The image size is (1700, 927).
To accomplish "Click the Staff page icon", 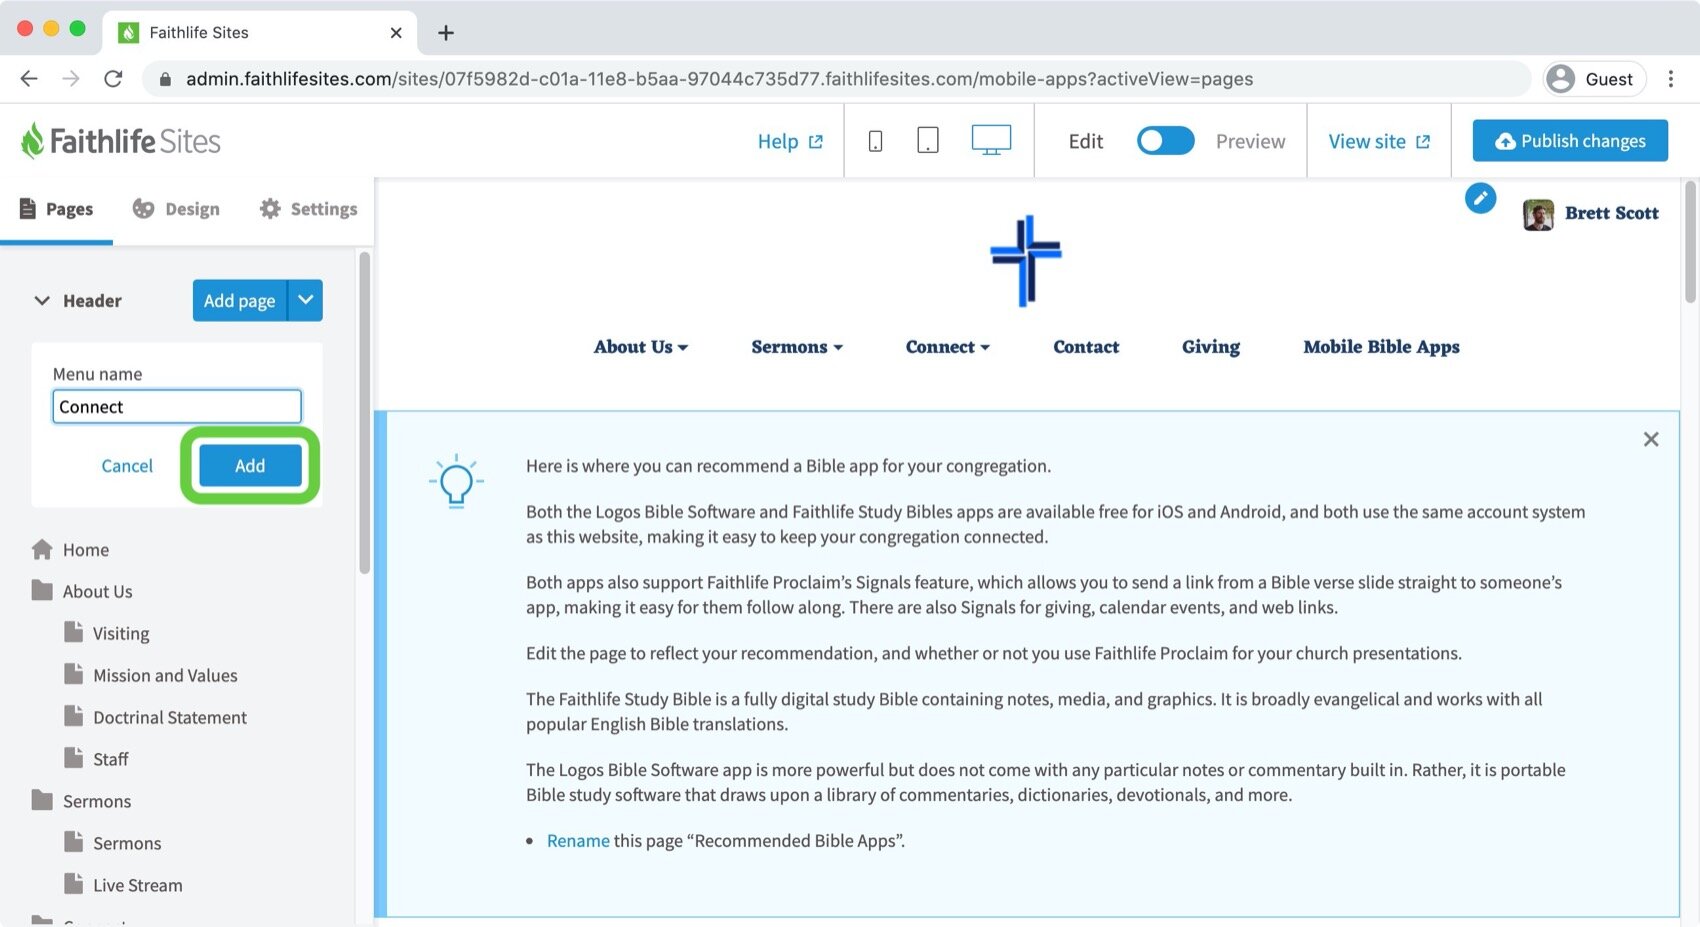I will (x=74, y=758).
